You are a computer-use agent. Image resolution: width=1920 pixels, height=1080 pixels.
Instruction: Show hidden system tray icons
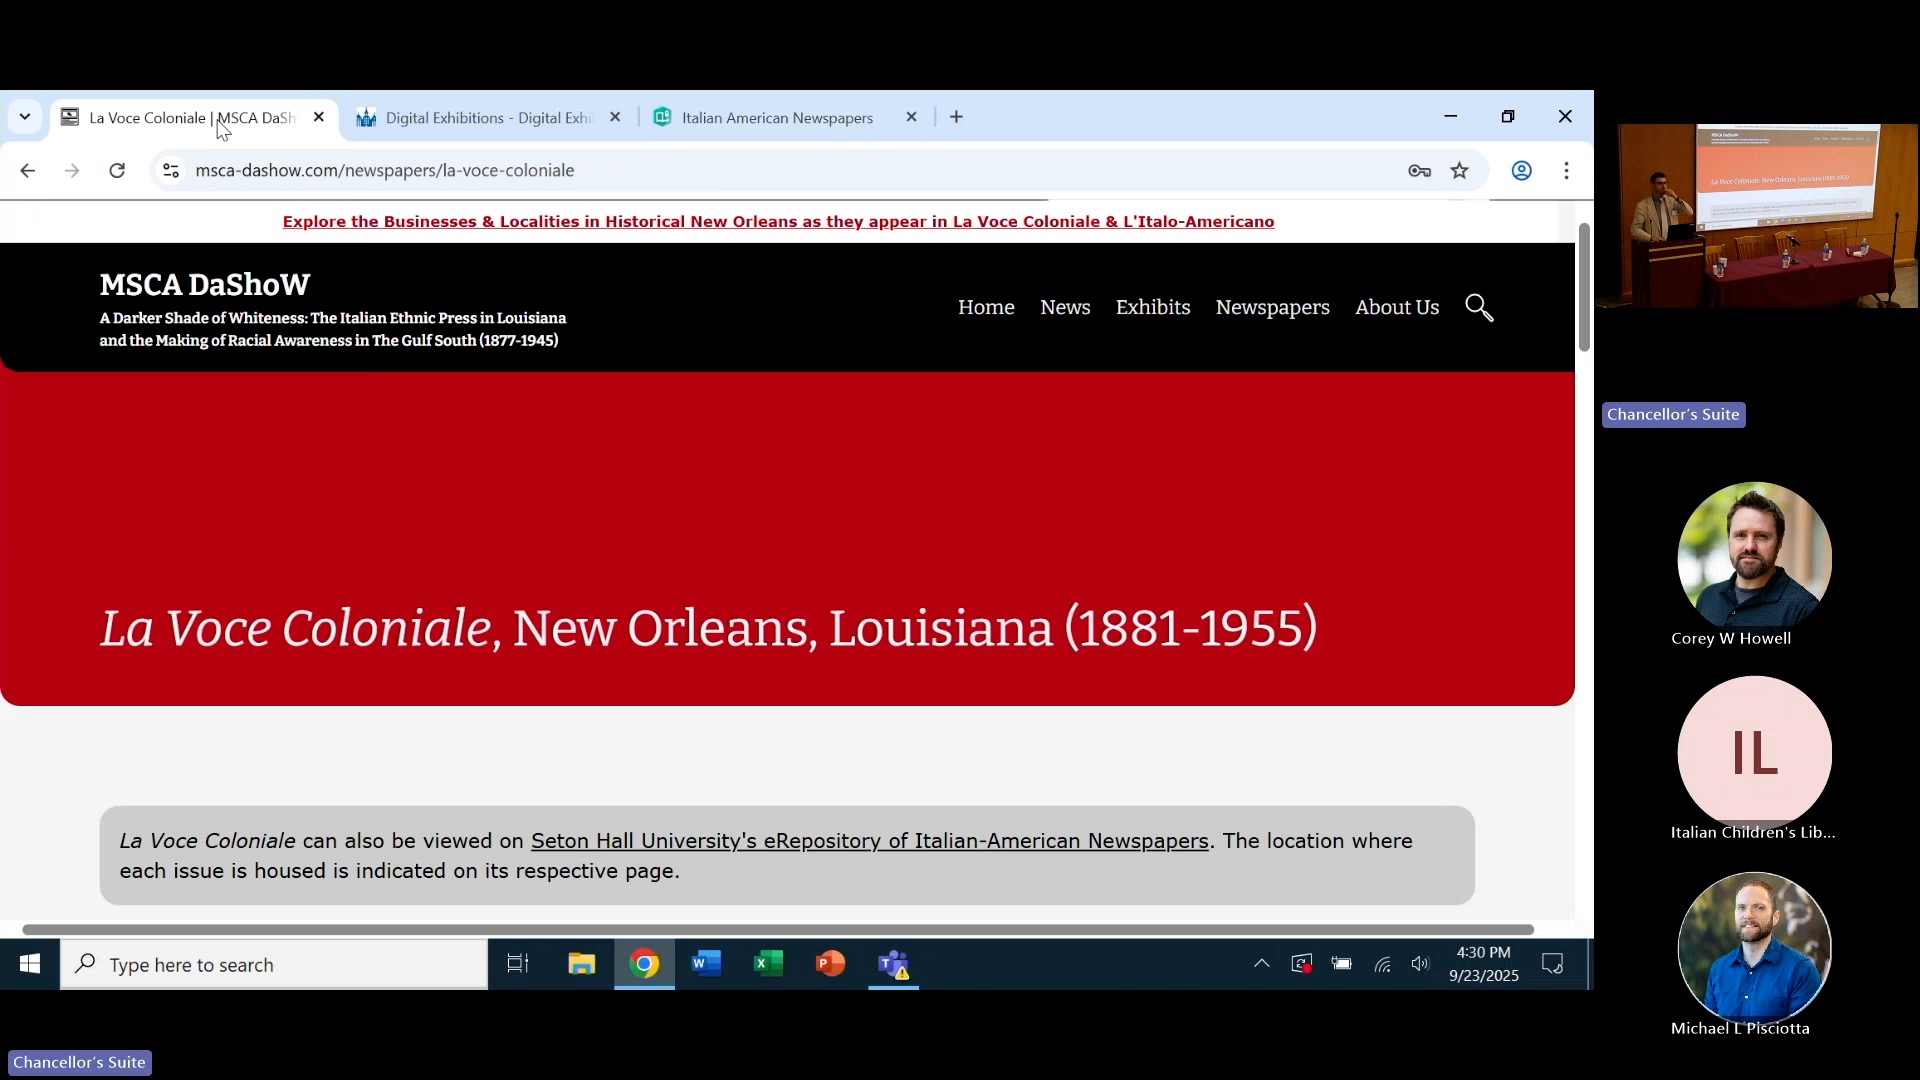1261,964
